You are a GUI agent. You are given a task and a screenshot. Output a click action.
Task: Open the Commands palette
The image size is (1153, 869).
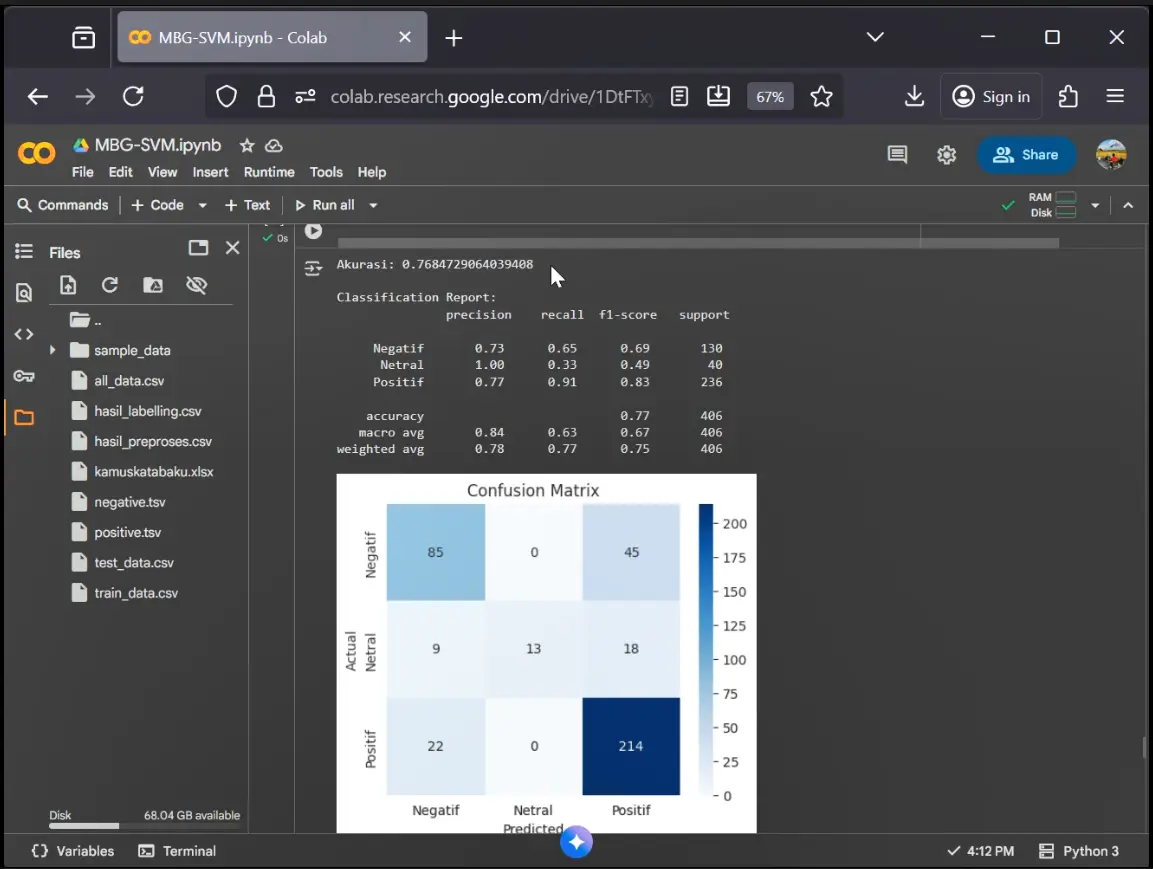tap(64, 205)
